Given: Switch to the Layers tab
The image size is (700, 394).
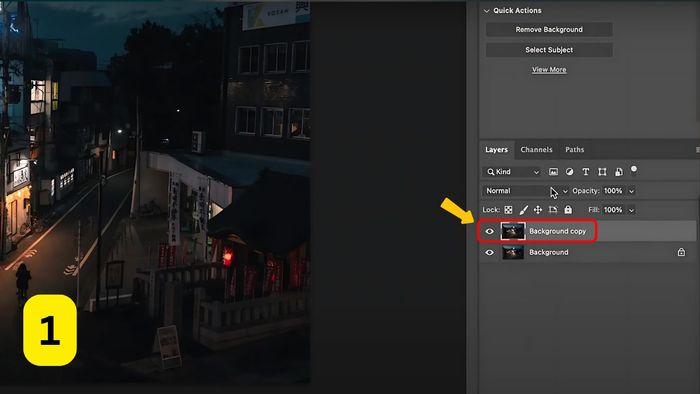Looking at the screenshot, I should (x=496, y=149).
